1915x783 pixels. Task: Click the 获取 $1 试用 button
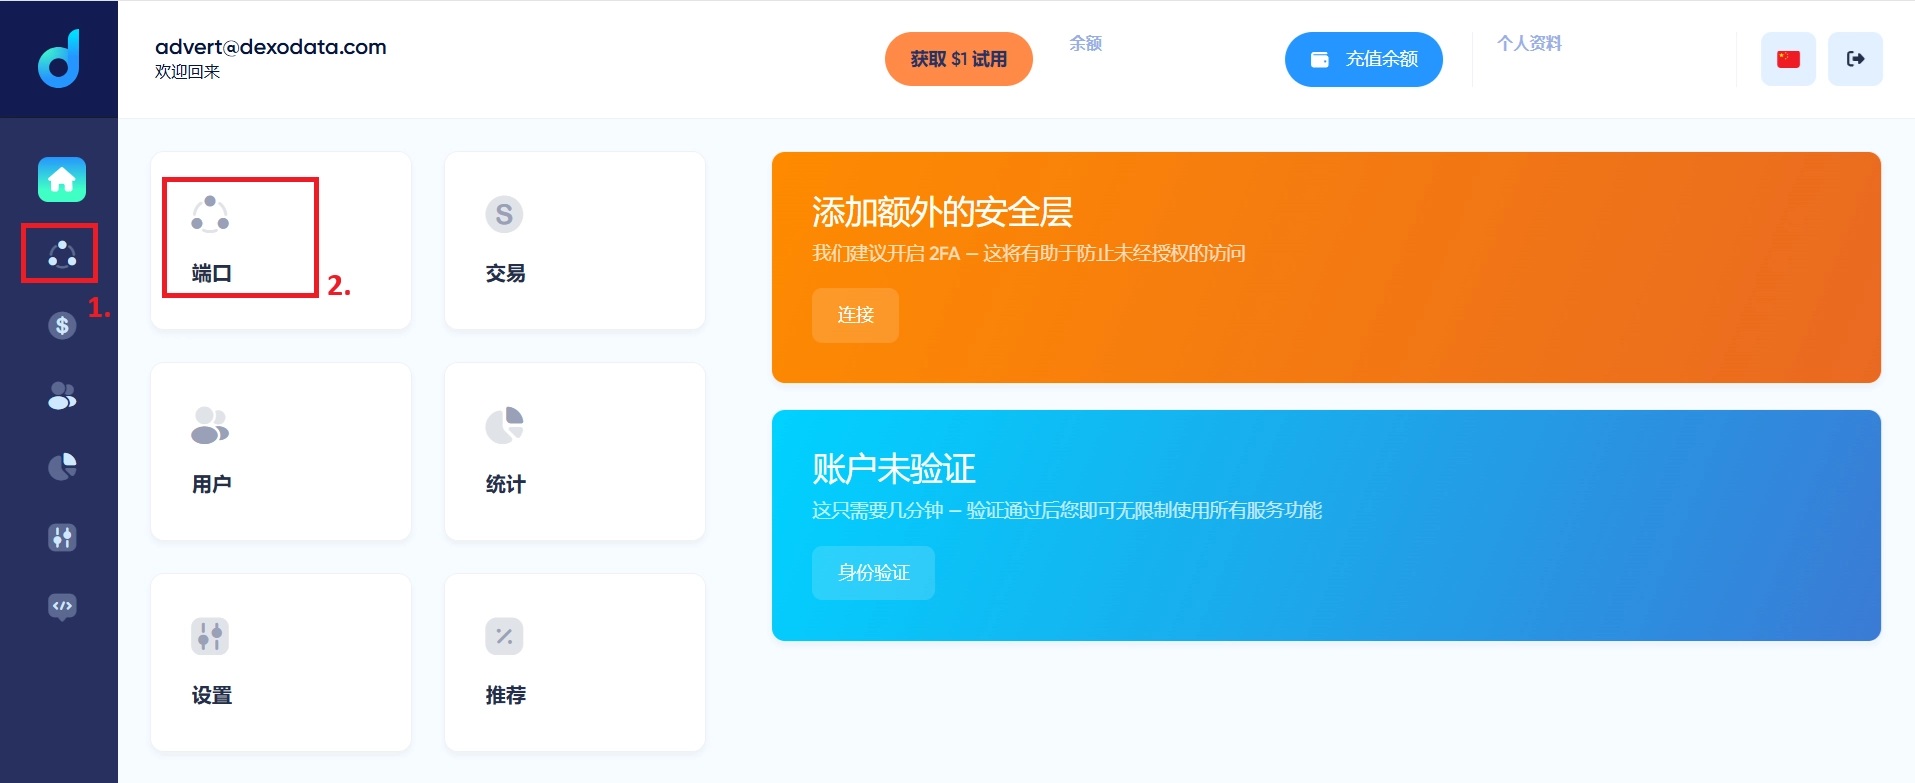[x=959, y=59]
